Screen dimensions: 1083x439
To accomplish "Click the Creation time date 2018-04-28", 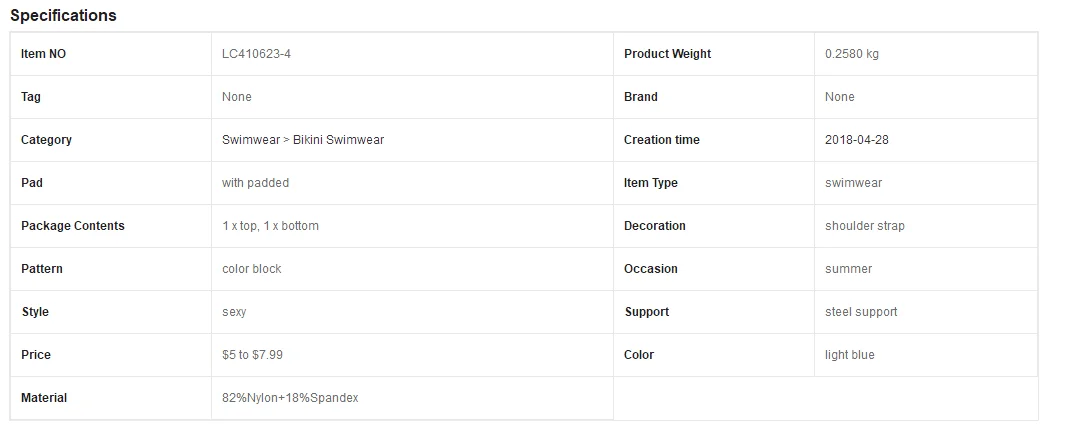I will click(x=856, y=140).
